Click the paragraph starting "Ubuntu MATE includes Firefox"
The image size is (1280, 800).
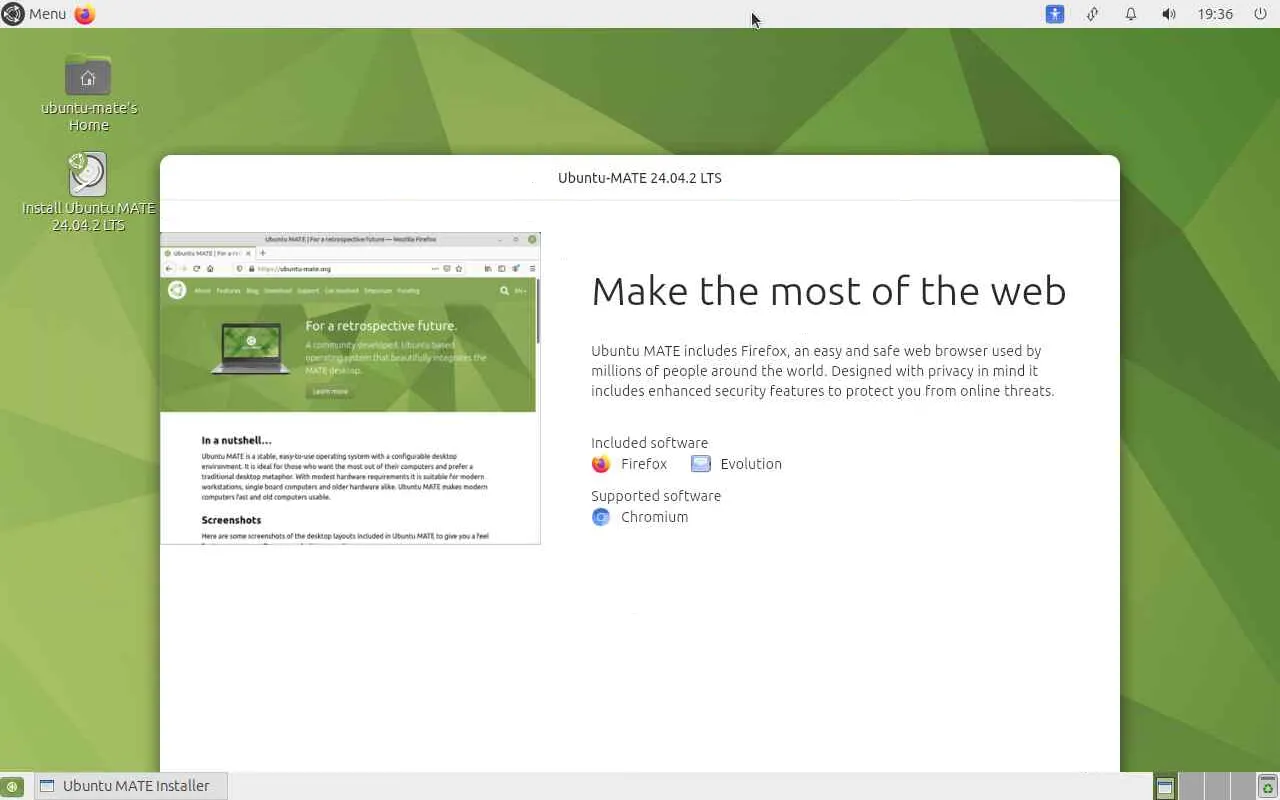pos(823,371)
